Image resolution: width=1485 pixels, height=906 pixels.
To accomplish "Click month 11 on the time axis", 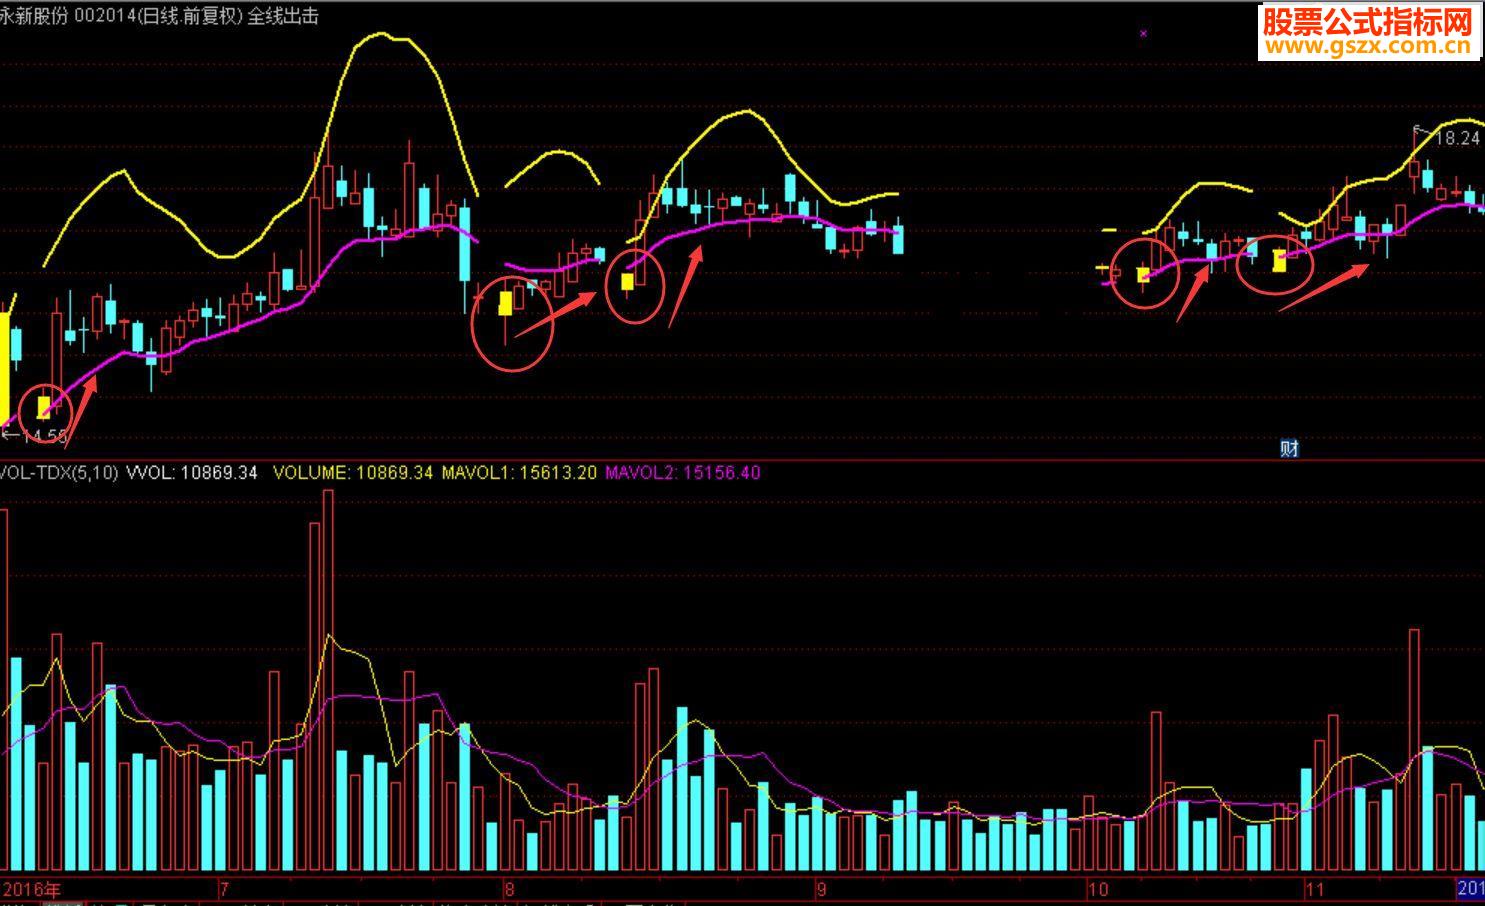I will [x=1314, y=889].
